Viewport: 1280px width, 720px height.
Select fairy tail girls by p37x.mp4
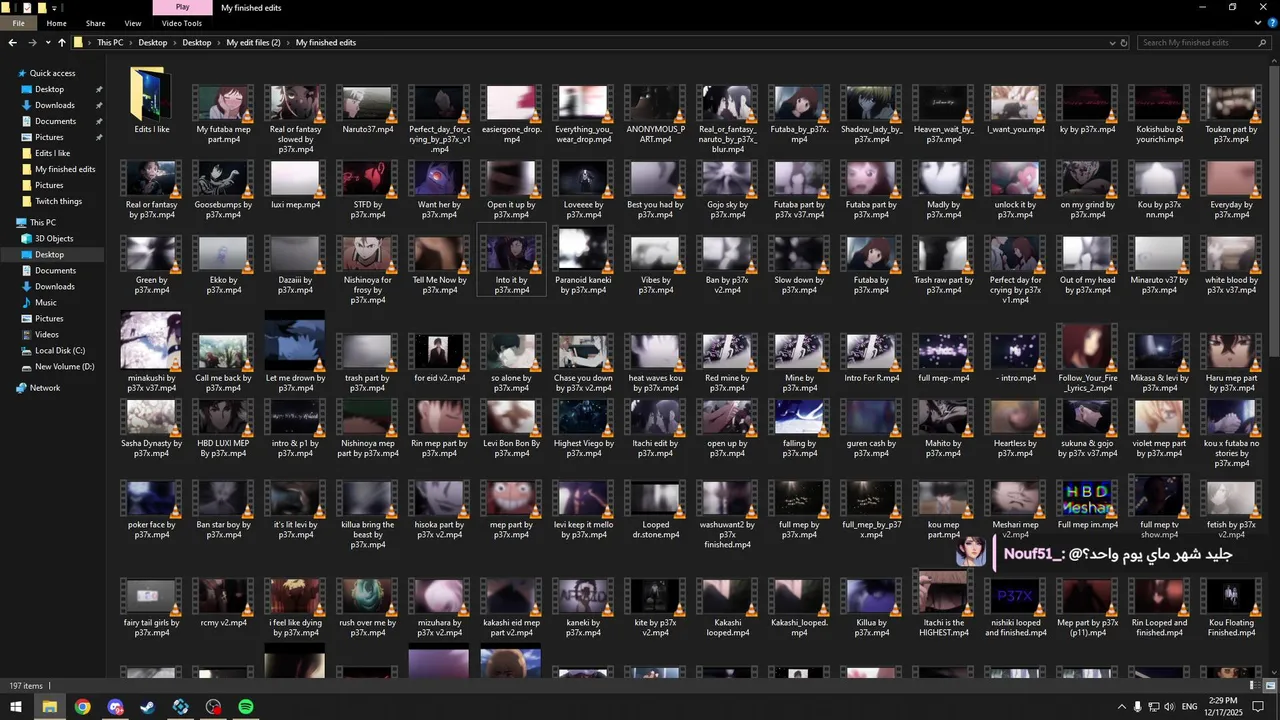151,595
